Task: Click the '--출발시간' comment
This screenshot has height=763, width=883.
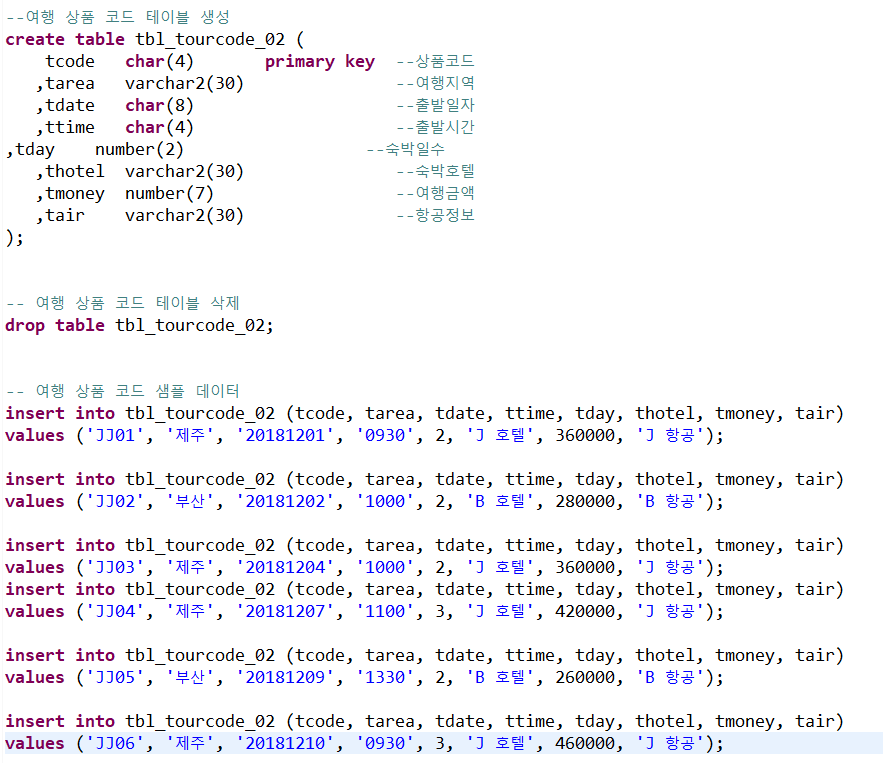Action: point(435,127)
